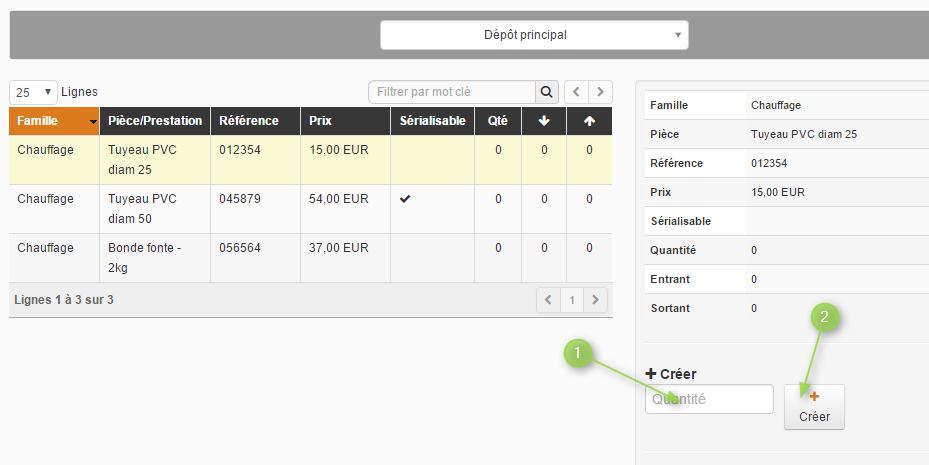Click the serialisable checkmark on reference 045879
Screen dimensions: 929x465
point(405,199)
